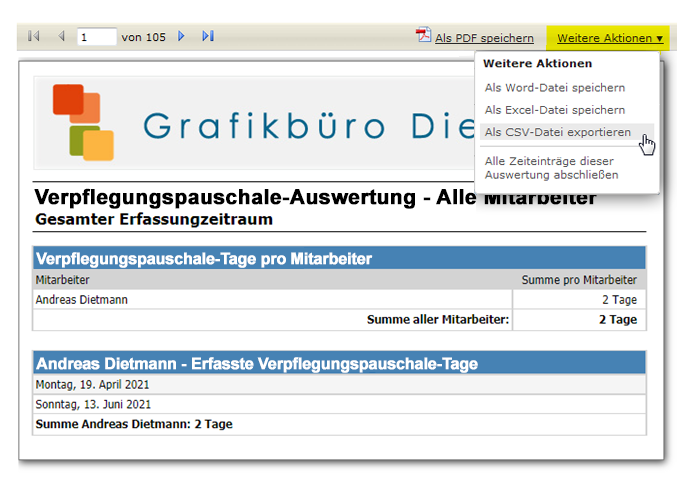
Task: Click 'Andreas Dietmann - Erfasste Verpflegungspauschale-Tage' header
Action: (256, 363)
